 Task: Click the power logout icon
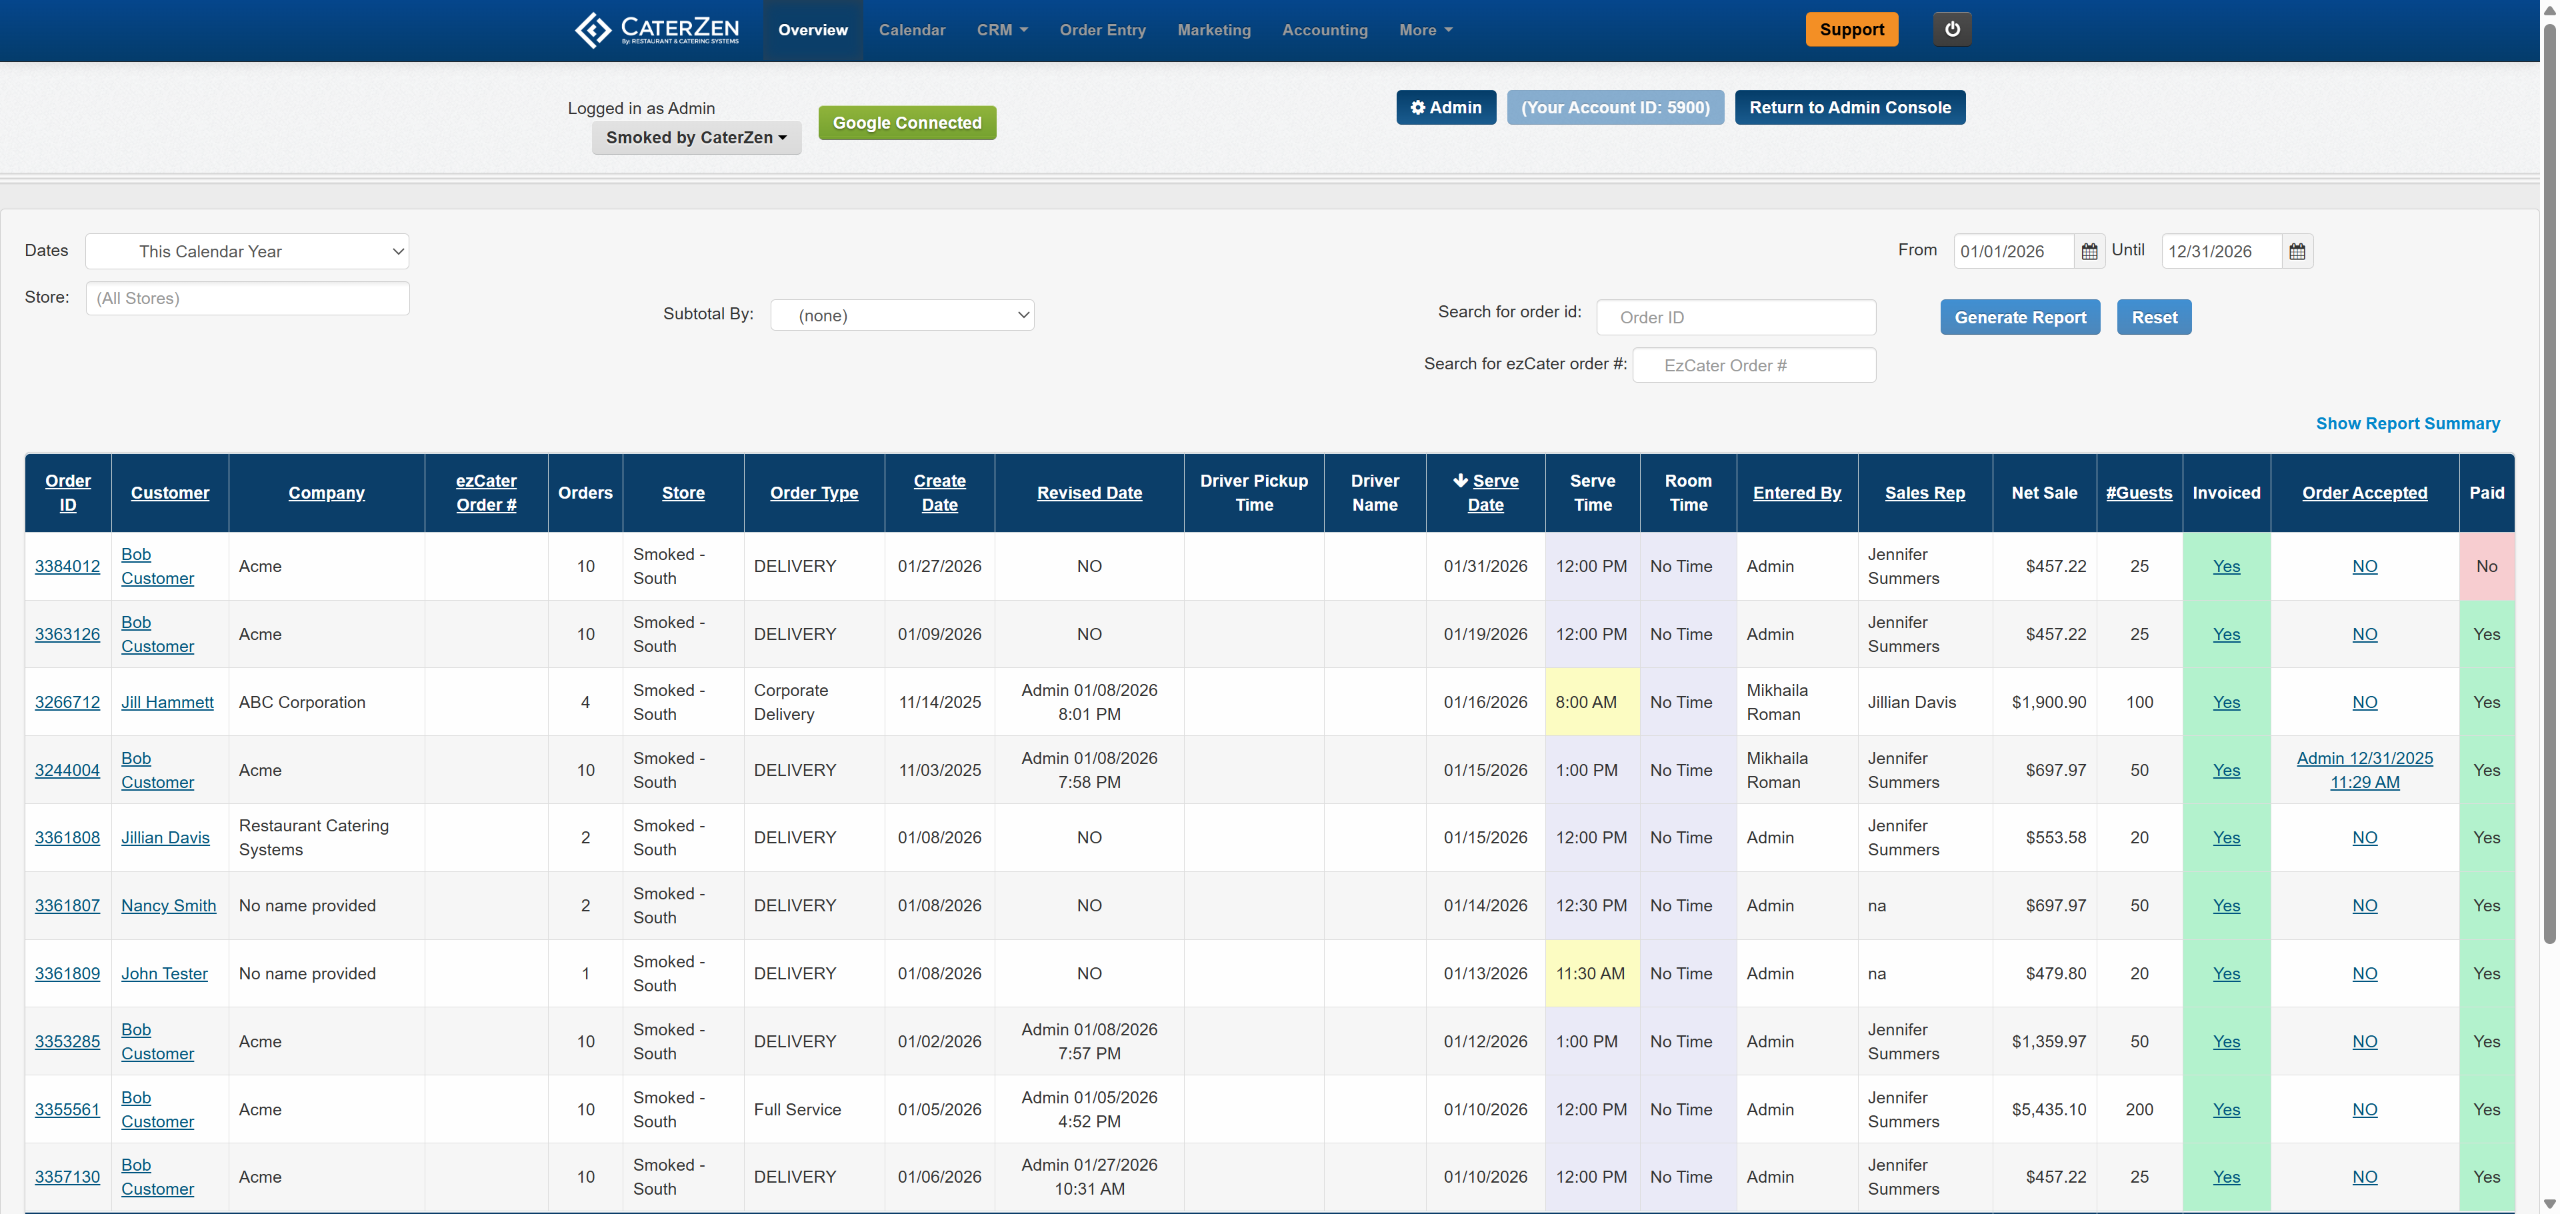[x=1951, y=29]
